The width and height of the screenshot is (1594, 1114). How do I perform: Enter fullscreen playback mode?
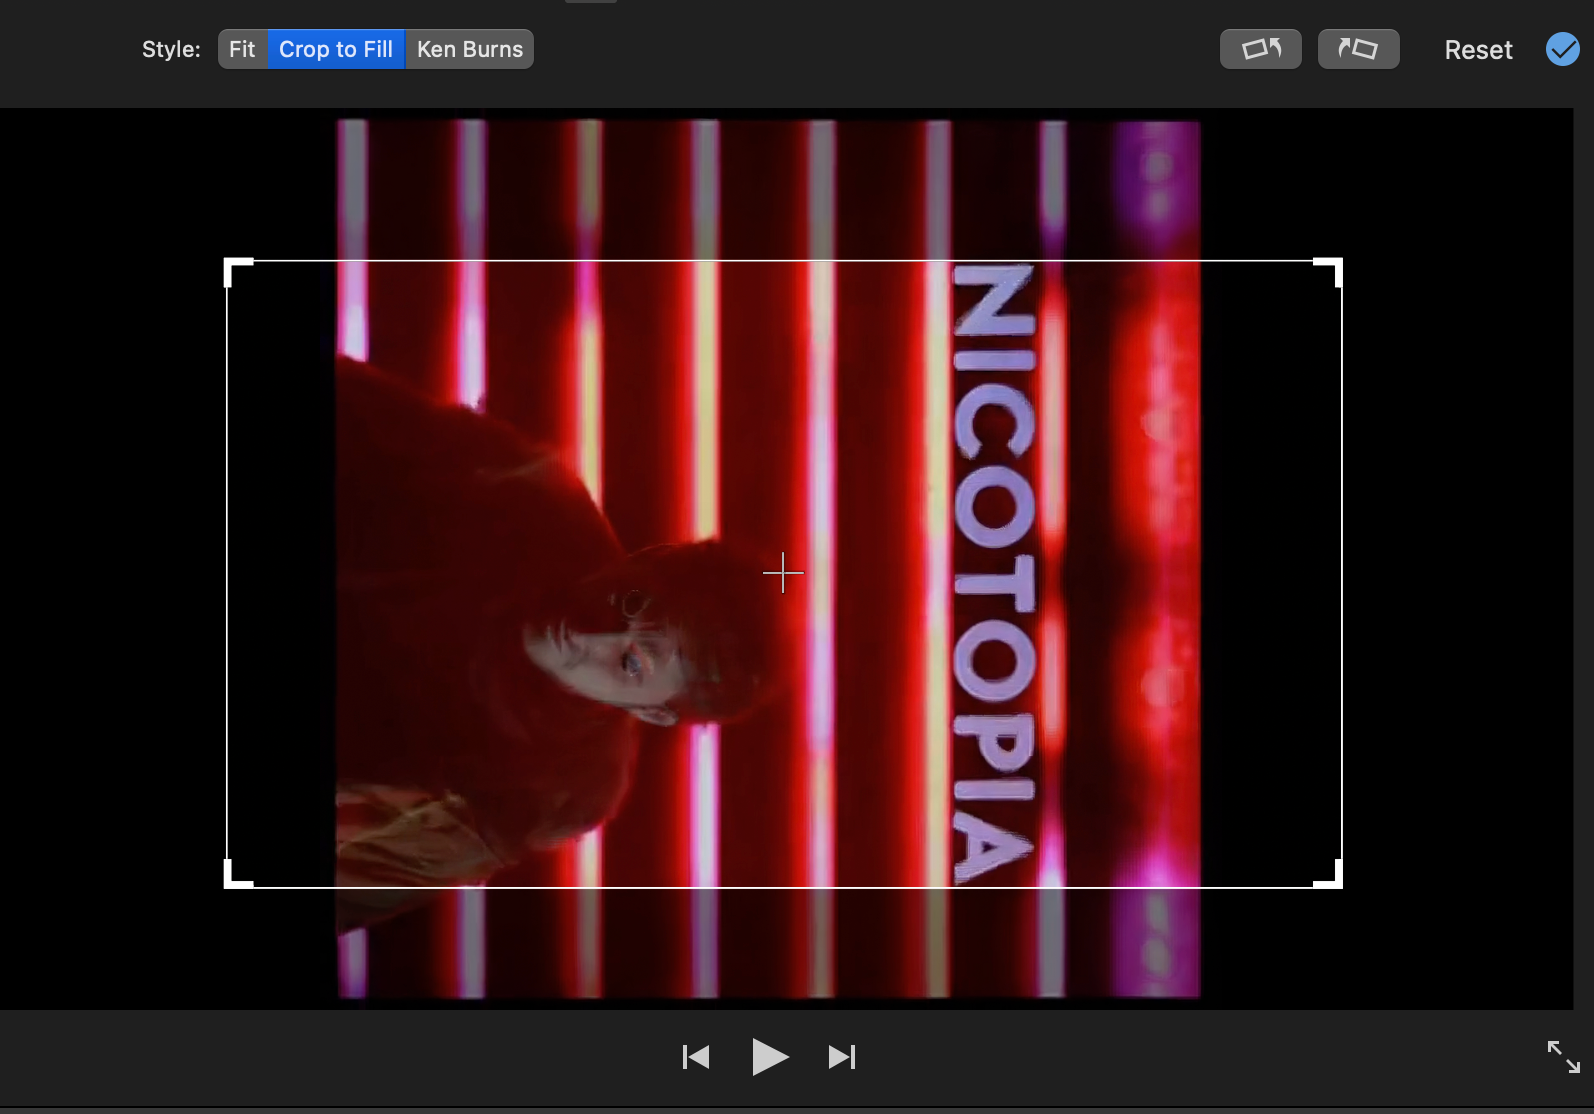coord(1563,1056)
